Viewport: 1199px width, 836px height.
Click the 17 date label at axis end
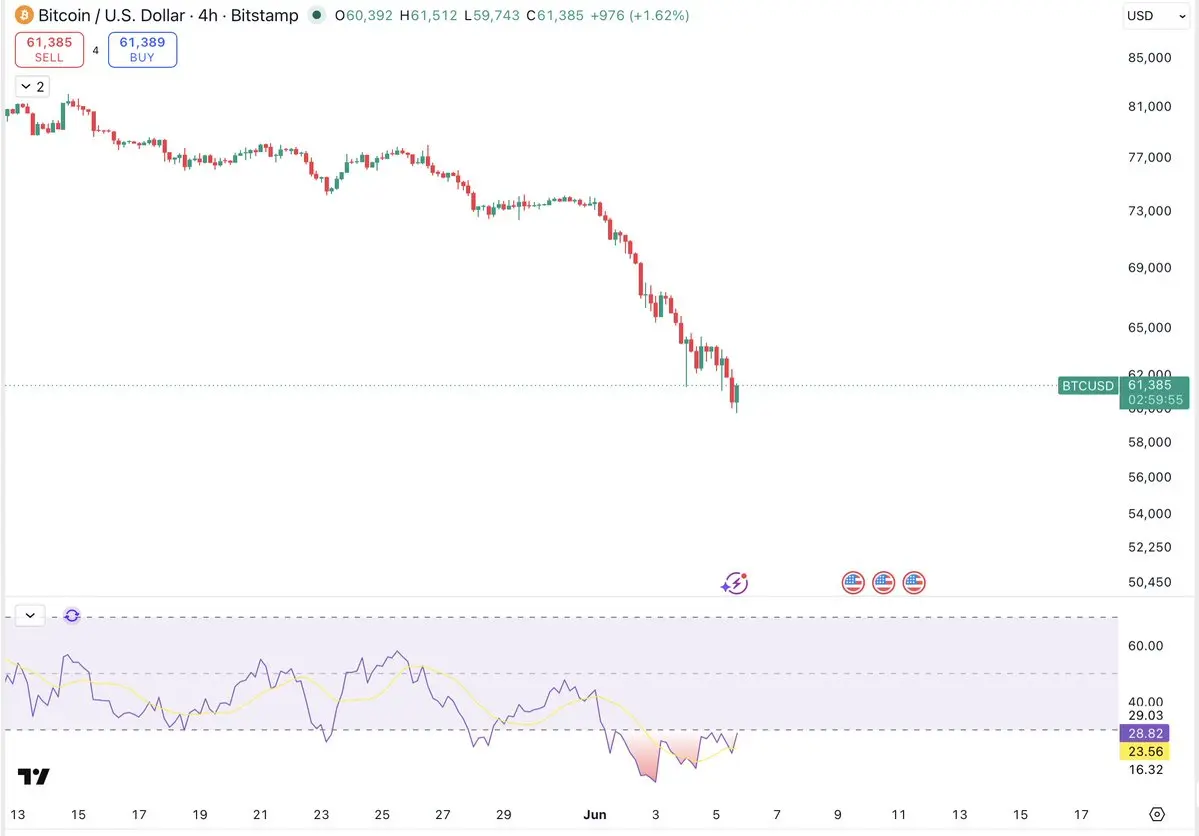click(x=1080, y=815)
